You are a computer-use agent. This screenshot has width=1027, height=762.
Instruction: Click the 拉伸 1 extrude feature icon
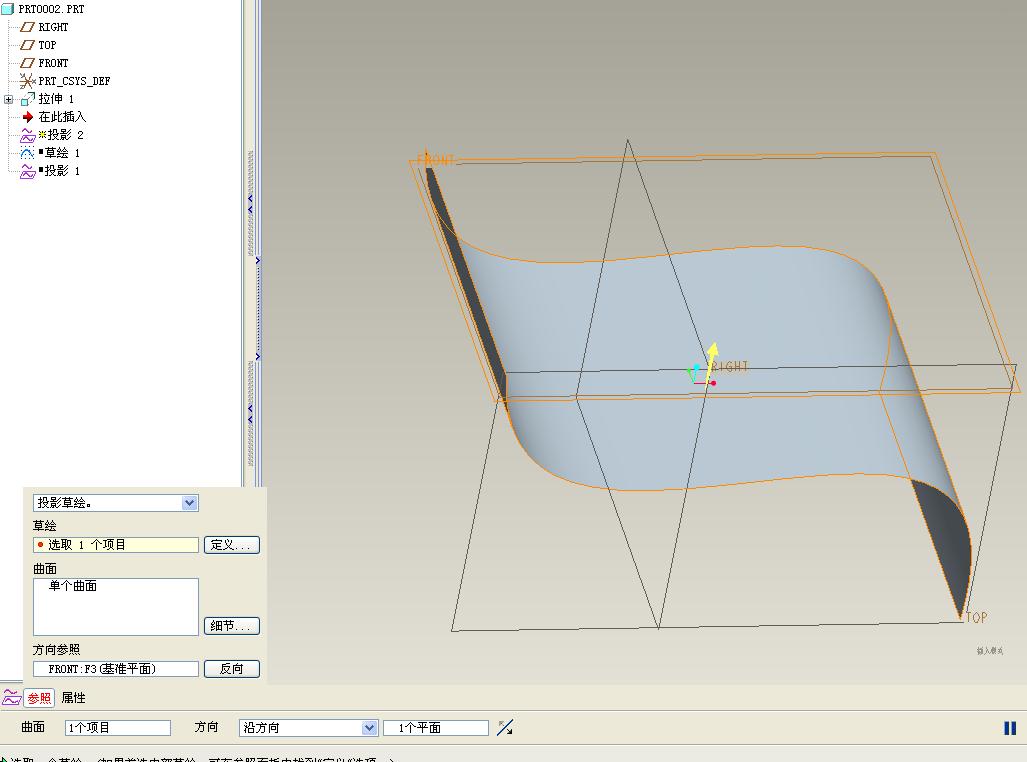pos(28,99)
